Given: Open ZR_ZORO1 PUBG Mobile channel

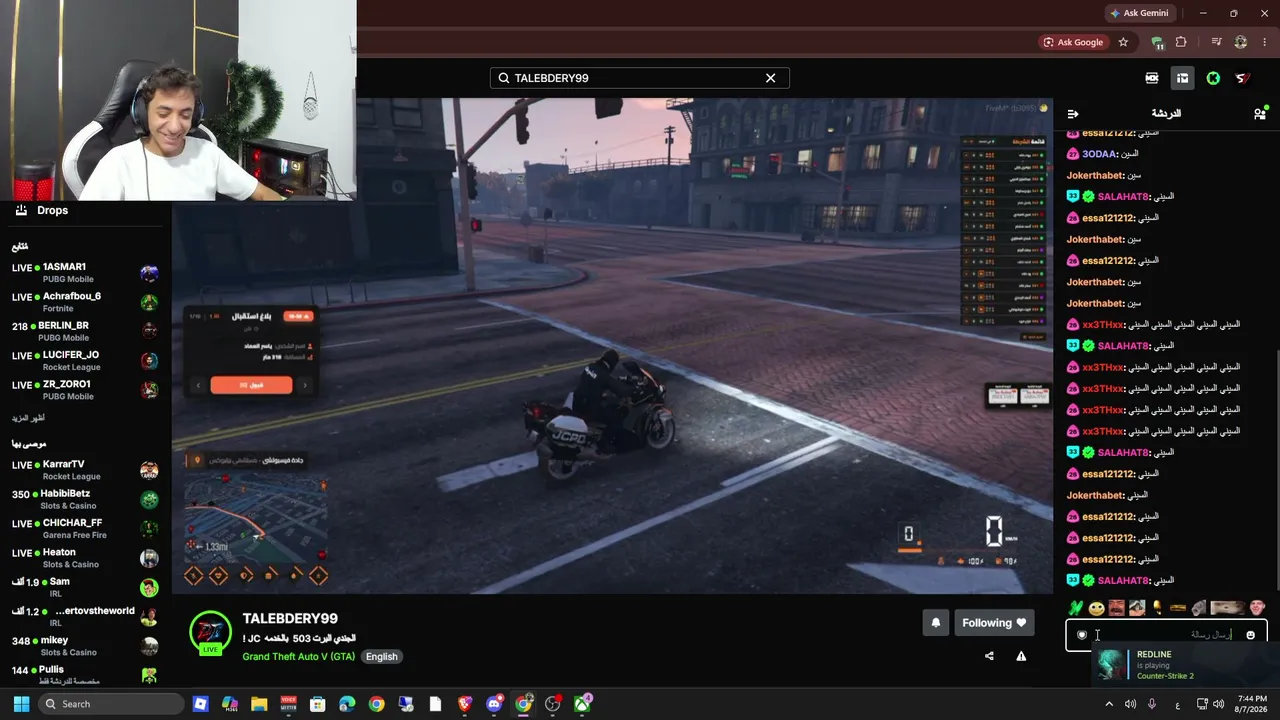Looking at the screenshot, I should click(x=85, y=390).
